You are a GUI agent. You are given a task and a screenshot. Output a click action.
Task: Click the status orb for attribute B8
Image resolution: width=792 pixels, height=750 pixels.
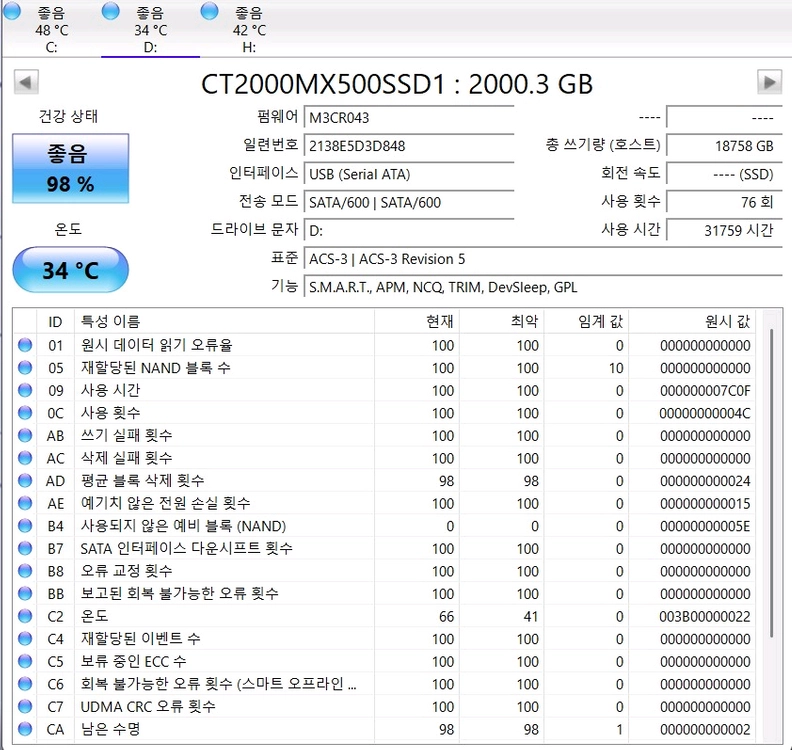click(x=25, y=571)
